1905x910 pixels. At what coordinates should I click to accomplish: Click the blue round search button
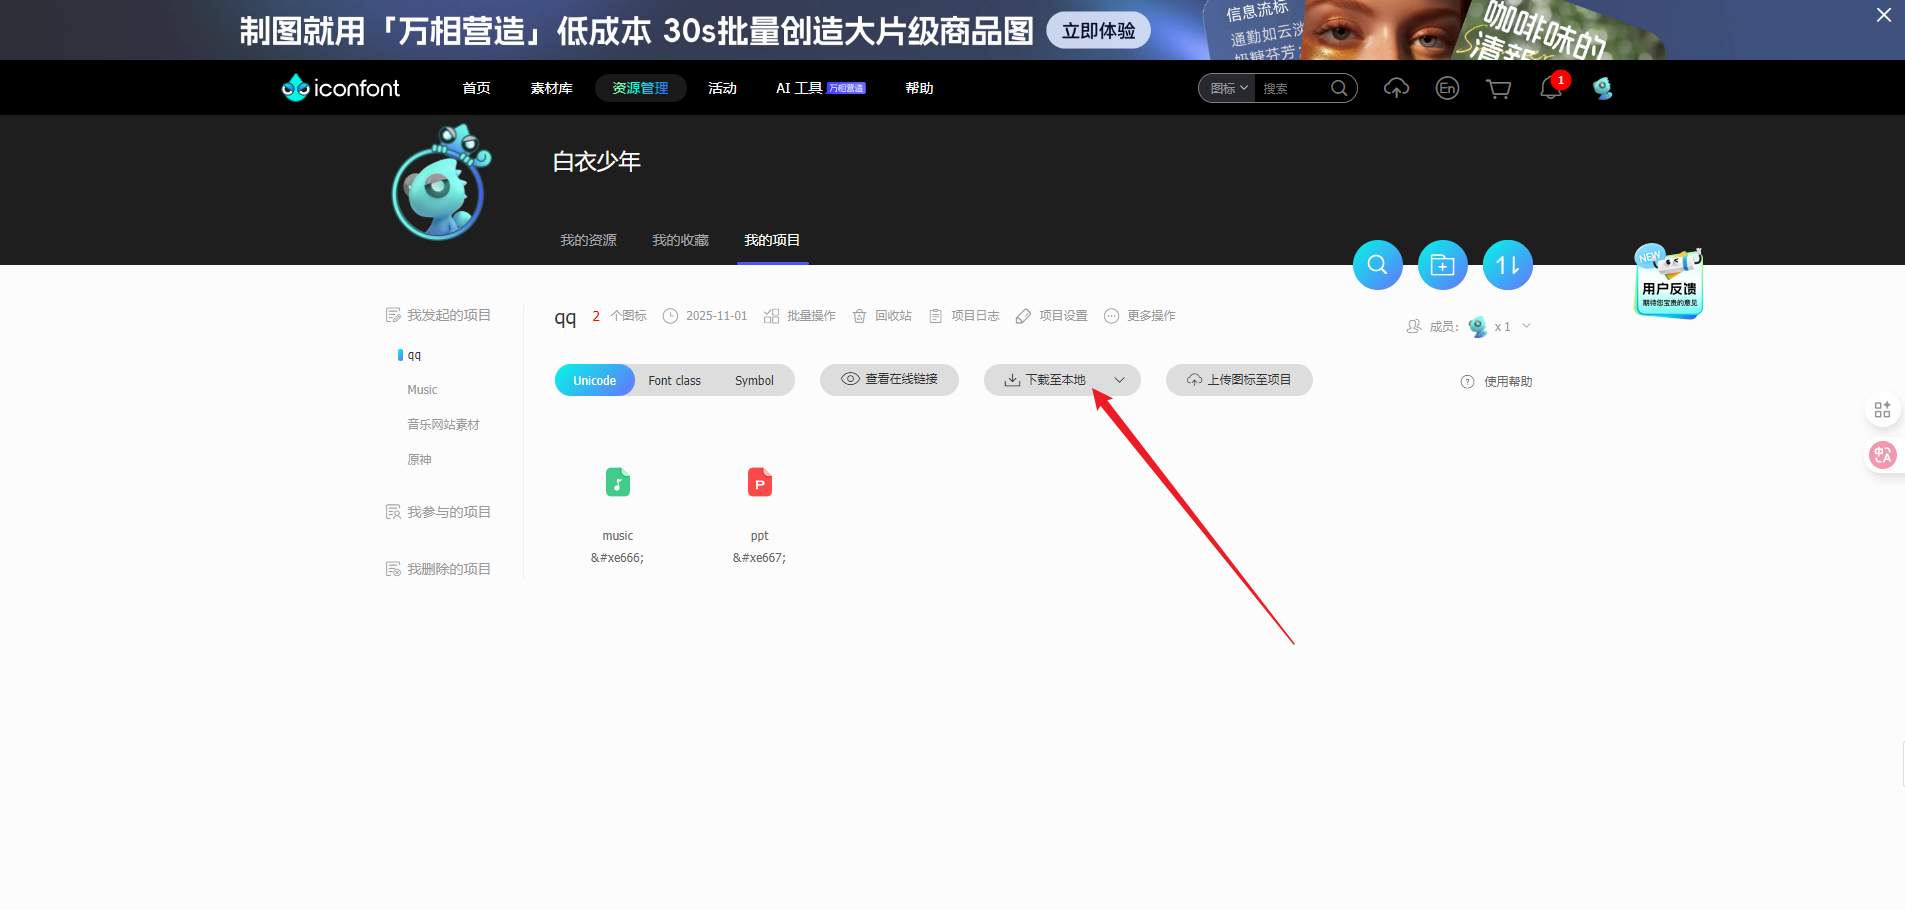(x=1377, y=265)
